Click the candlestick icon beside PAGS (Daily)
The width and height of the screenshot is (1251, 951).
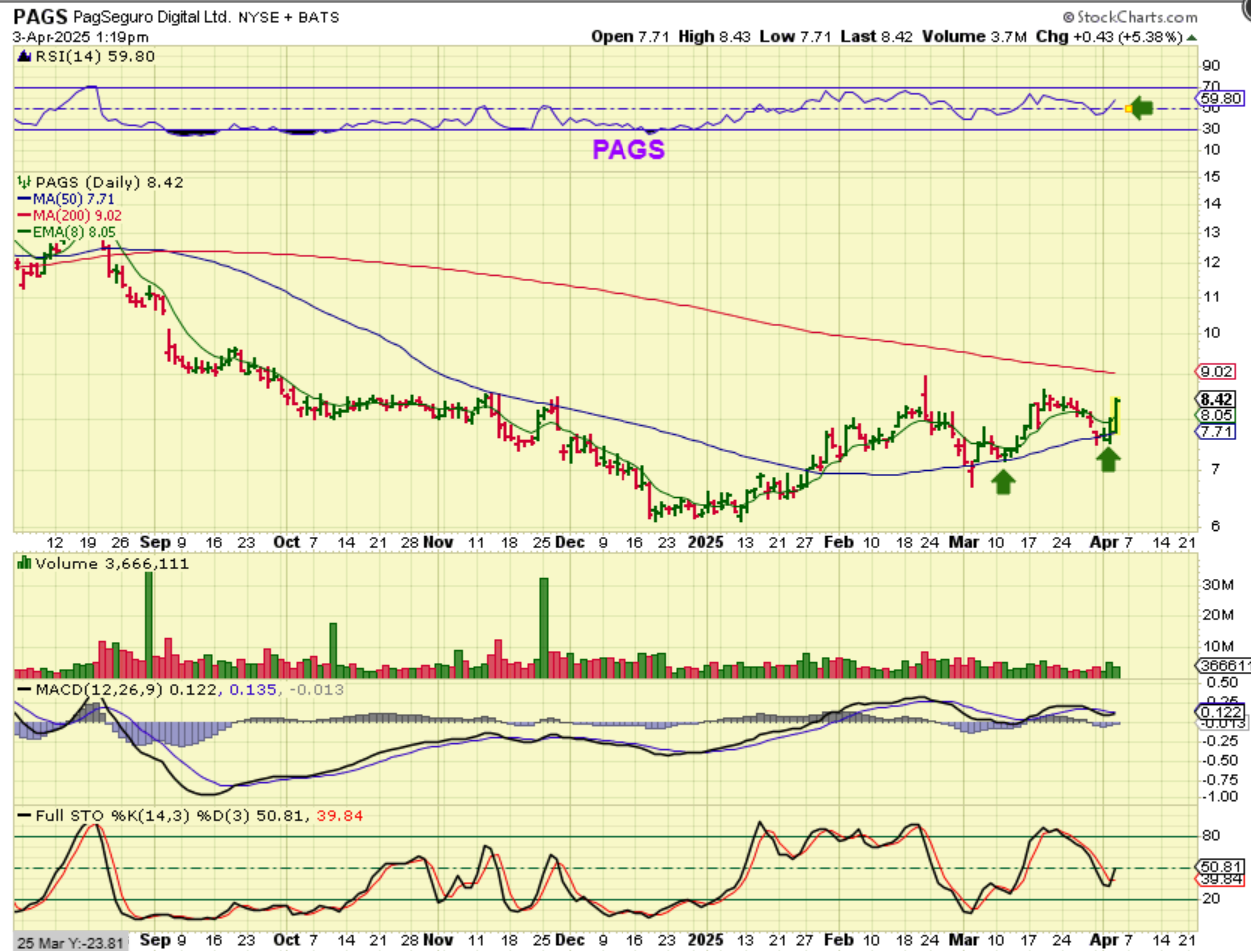pos(24,182)
